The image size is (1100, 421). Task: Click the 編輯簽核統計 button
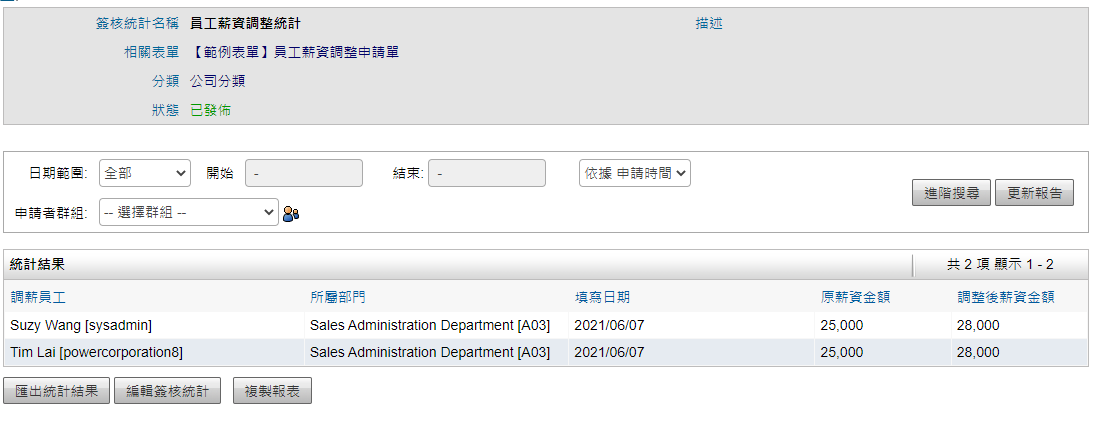(x=168, y=391)
